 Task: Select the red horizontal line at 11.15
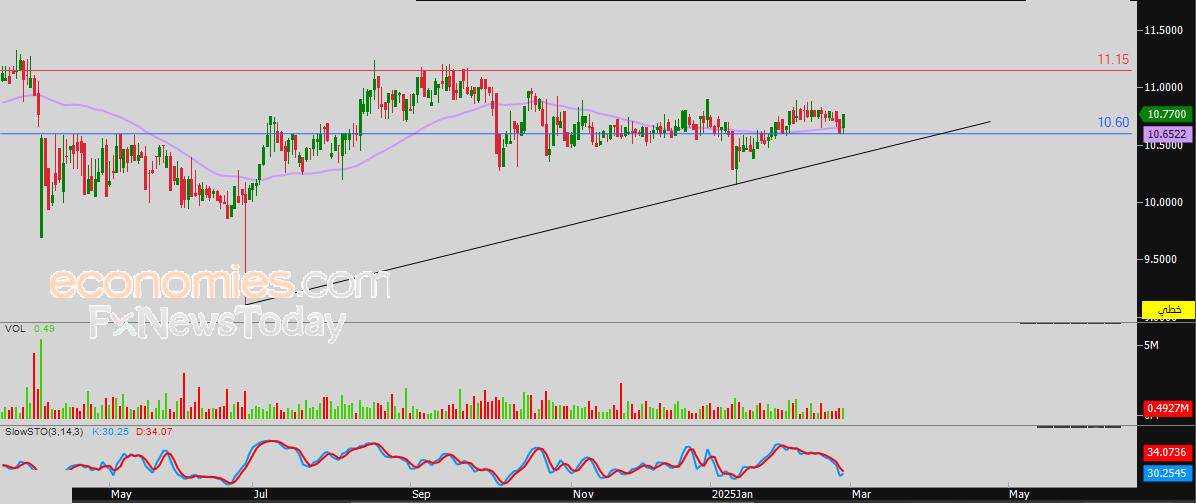[x=566, y=70]
